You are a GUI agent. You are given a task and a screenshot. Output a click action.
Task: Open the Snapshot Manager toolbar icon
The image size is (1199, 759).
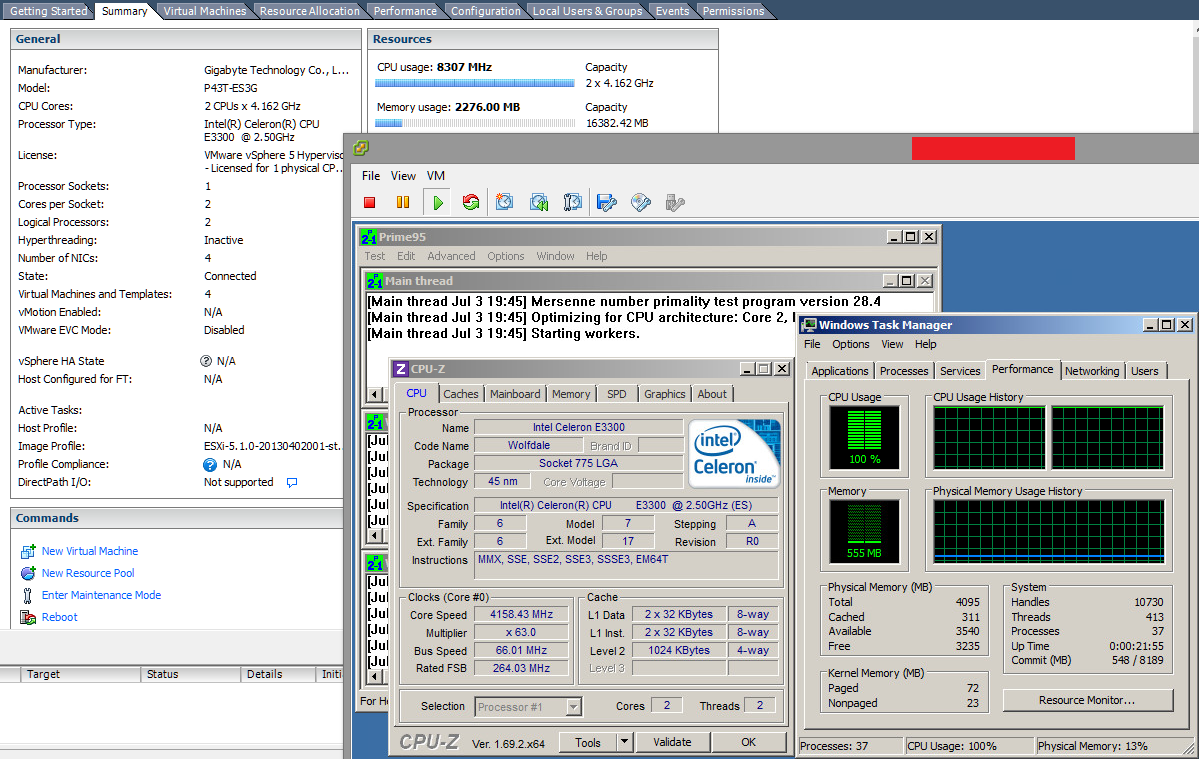click(573, 203)
